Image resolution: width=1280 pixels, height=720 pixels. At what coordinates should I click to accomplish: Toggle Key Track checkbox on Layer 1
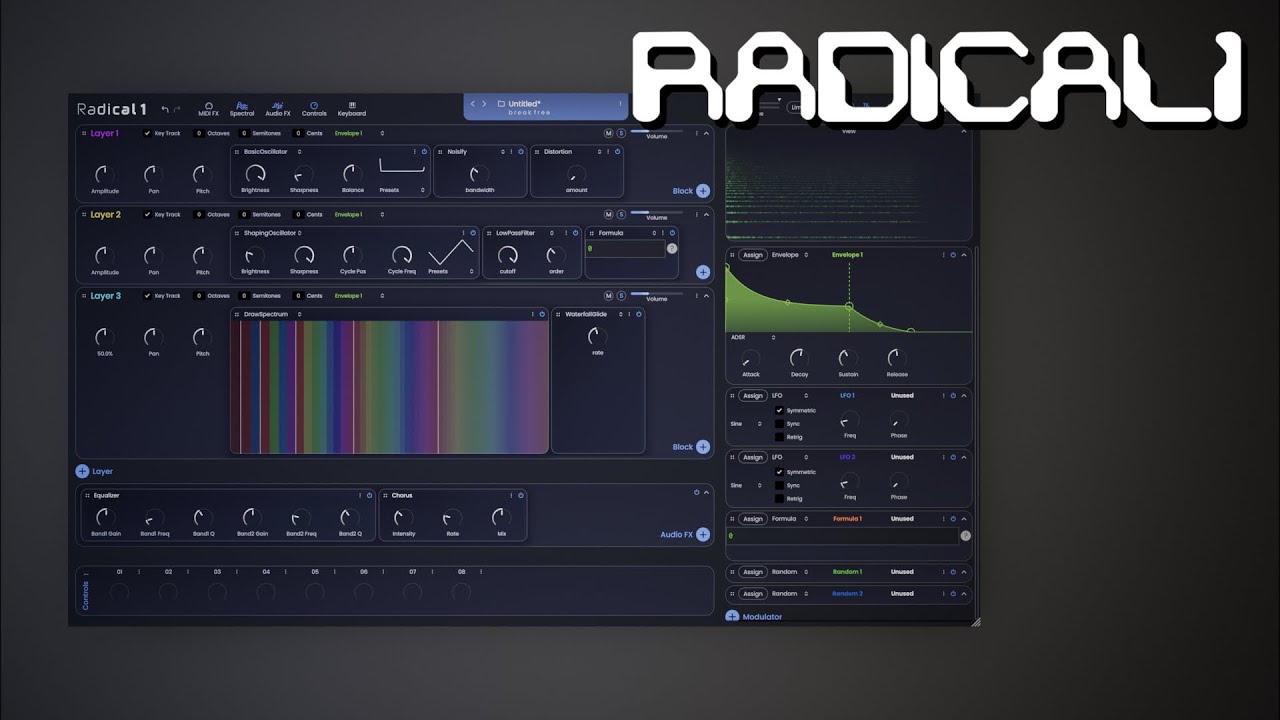coord(147,133)
